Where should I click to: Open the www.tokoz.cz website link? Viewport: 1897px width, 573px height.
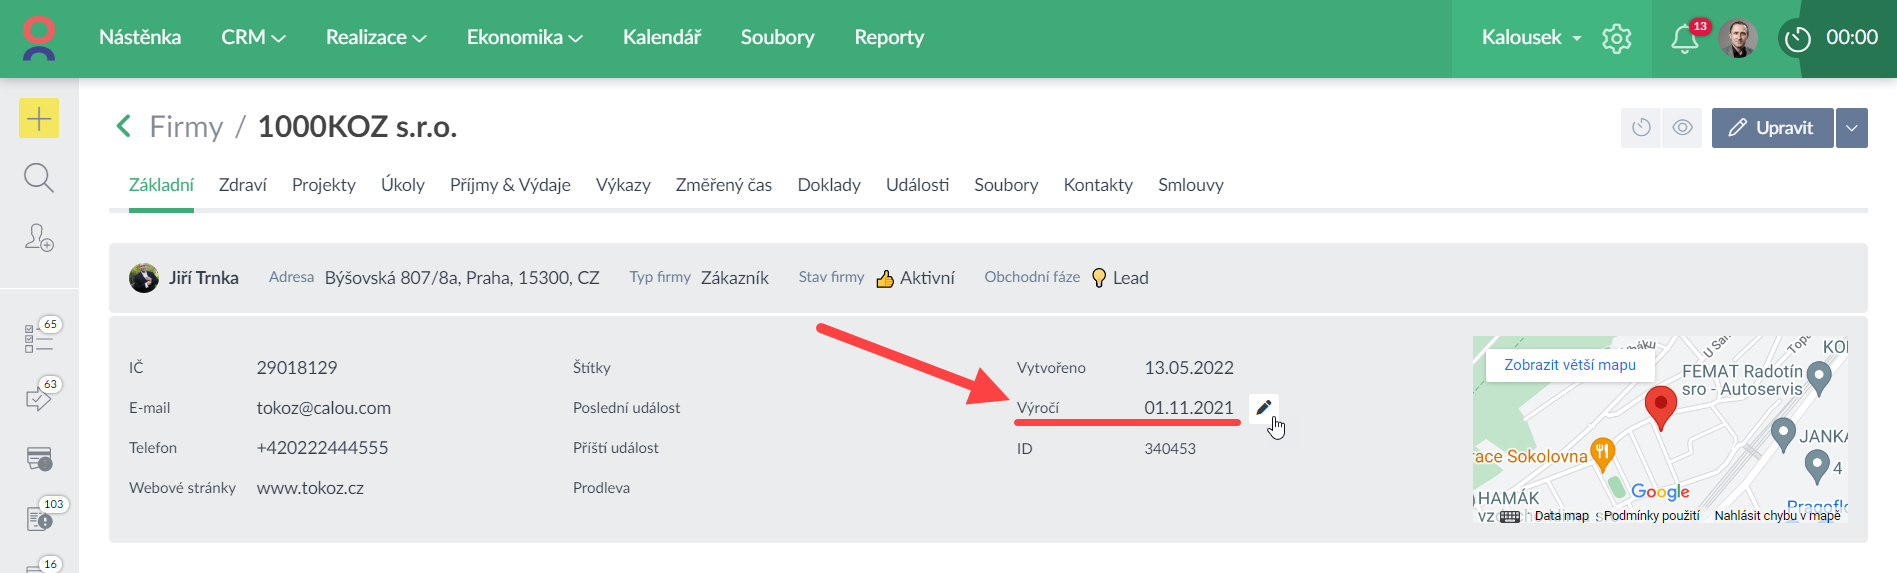click(x=310, y=488)
